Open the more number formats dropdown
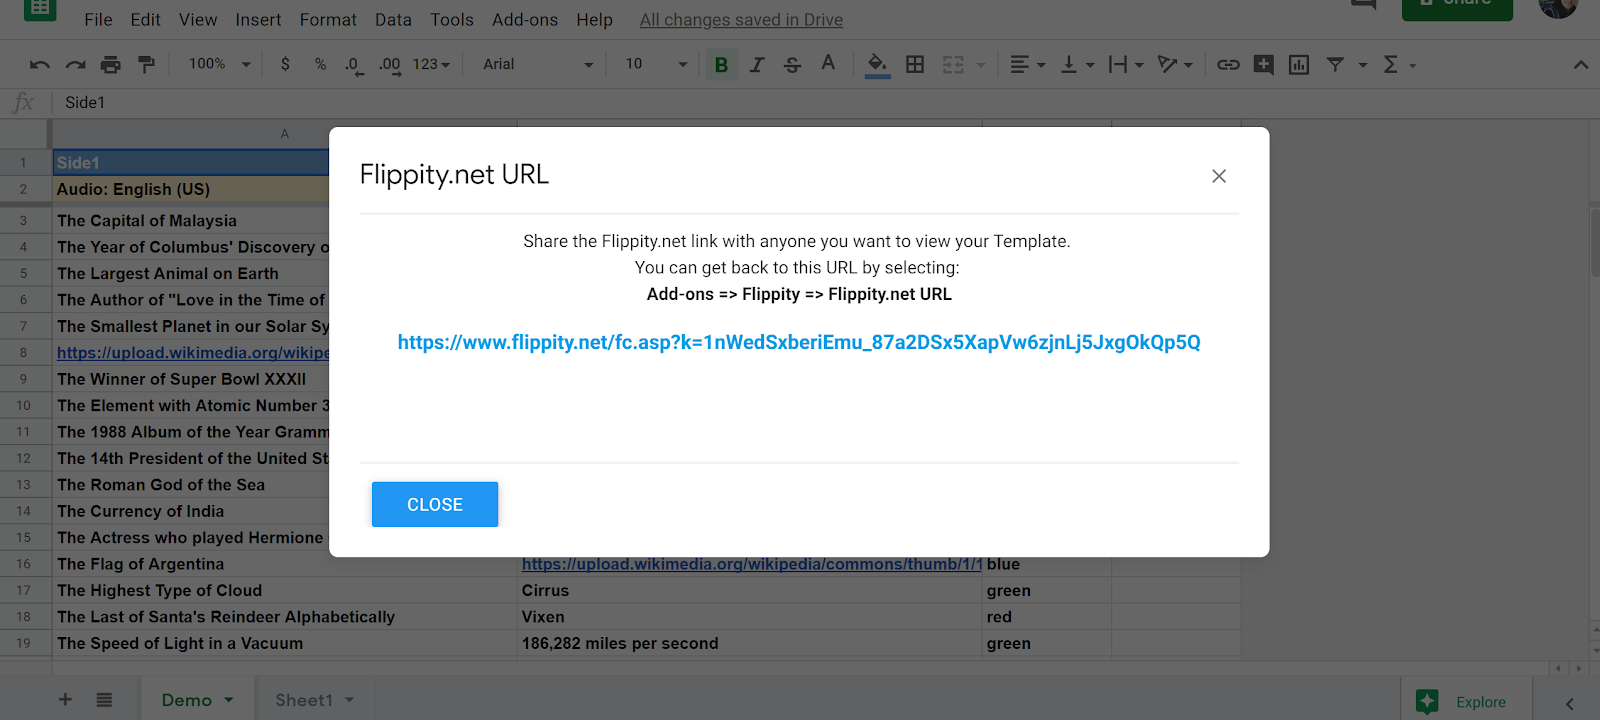This screenshot has height=720, width=1600. pyautogui.click(x=431, y=64)
